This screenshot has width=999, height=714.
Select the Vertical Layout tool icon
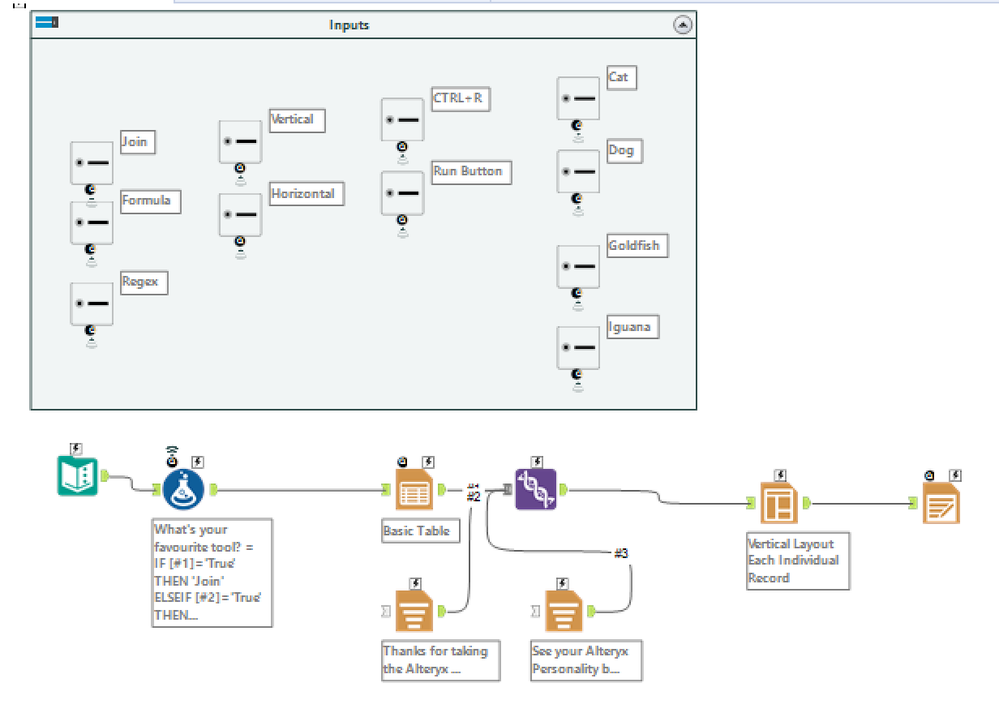pos(779,503)
